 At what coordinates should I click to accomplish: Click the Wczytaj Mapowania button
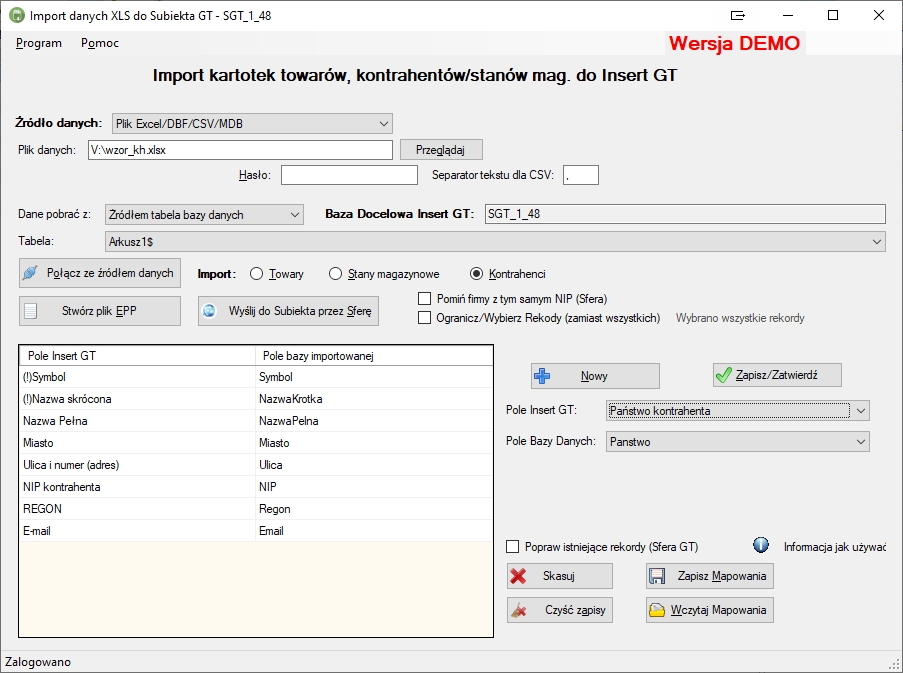point(710,610)
